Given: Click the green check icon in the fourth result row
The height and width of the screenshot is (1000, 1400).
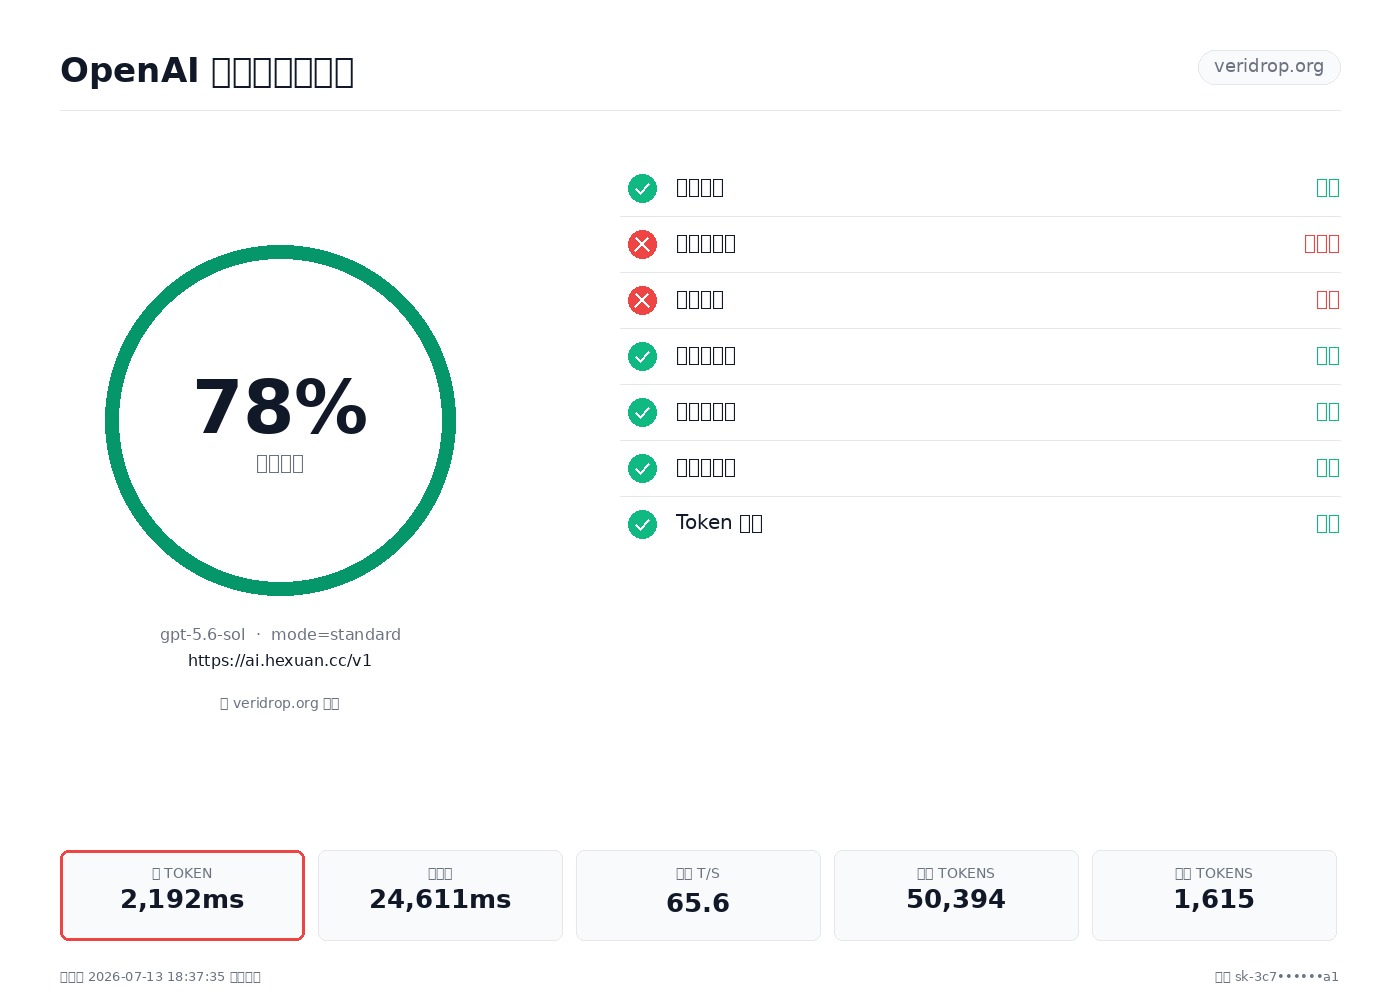Looking at the screenshot, I should [642, 356].
